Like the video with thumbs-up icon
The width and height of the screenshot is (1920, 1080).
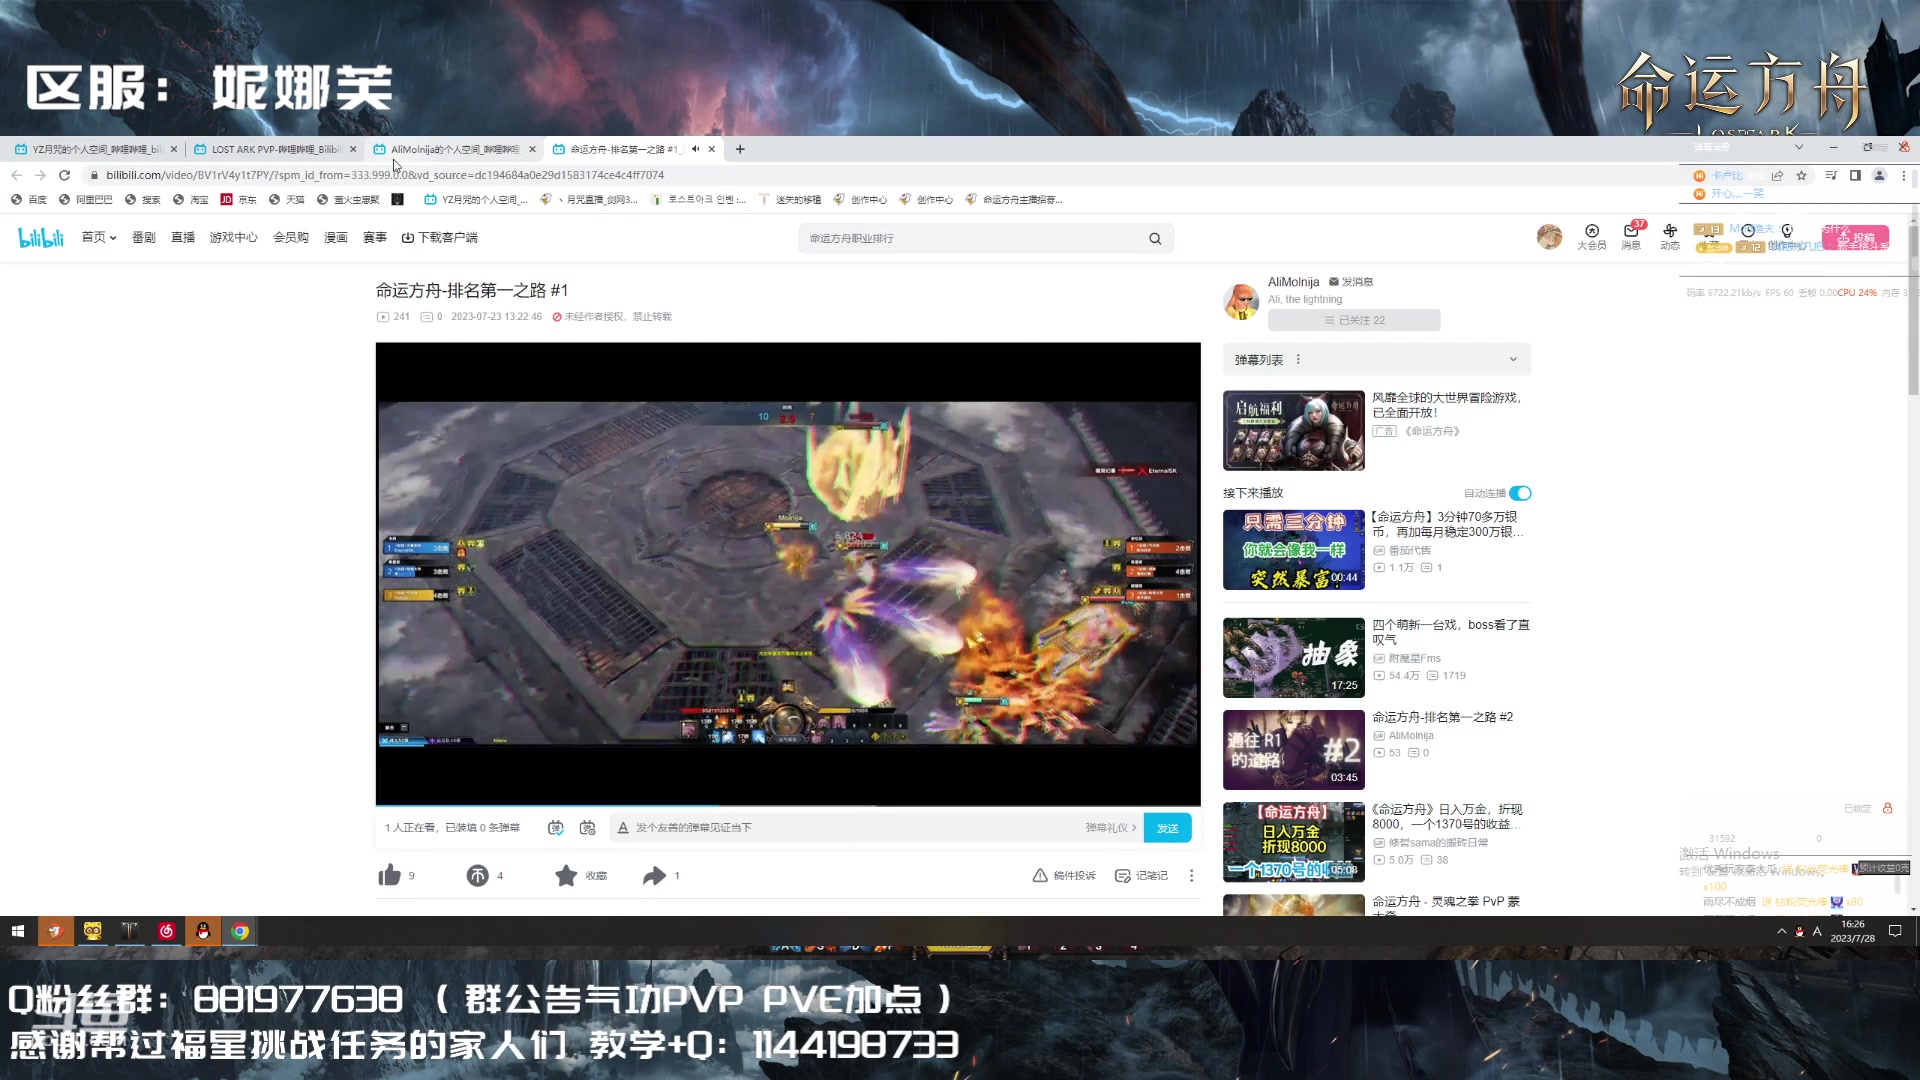click(x=389, y=875)
